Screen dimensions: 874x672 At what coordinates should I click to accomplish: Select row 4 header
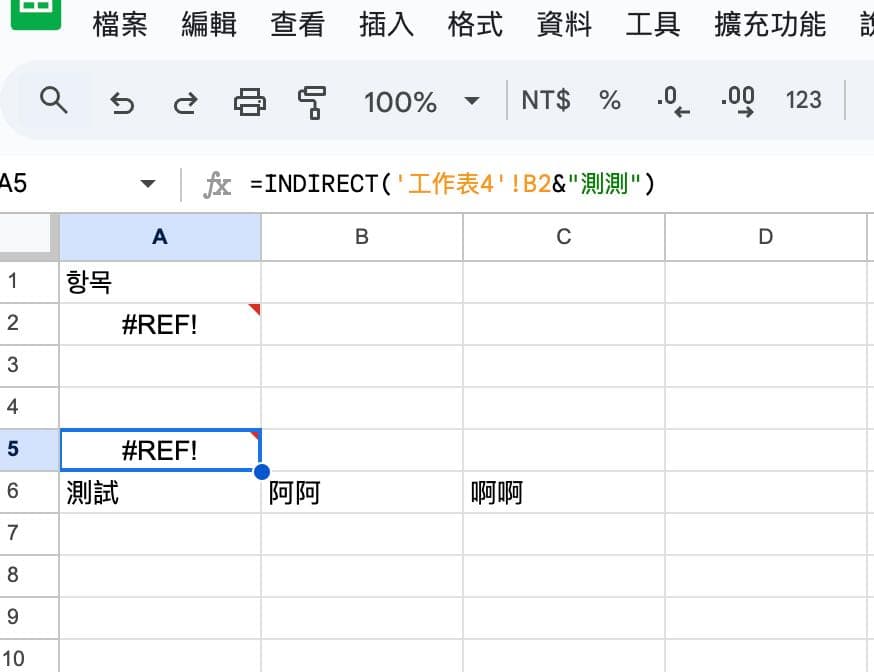click(x=29, y=408)
